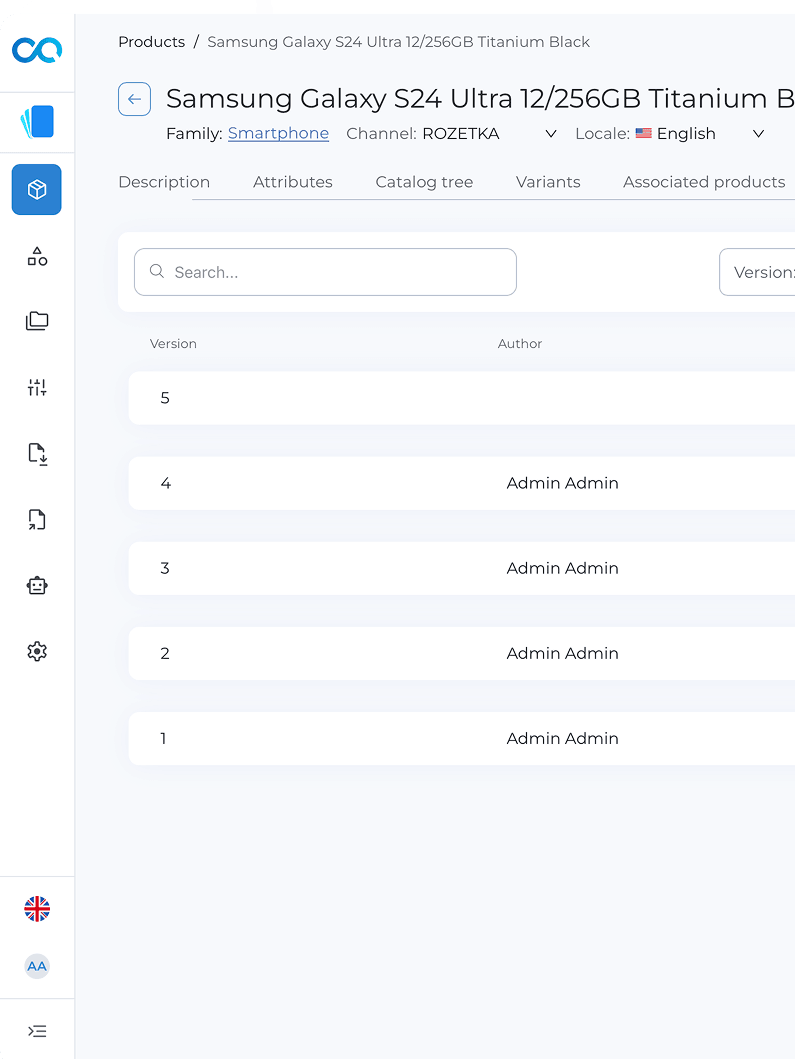This screenshot has height=1059, width=795.
Task: Open the blue cards icon in sidebar
Action: click(x=37, y=122)
